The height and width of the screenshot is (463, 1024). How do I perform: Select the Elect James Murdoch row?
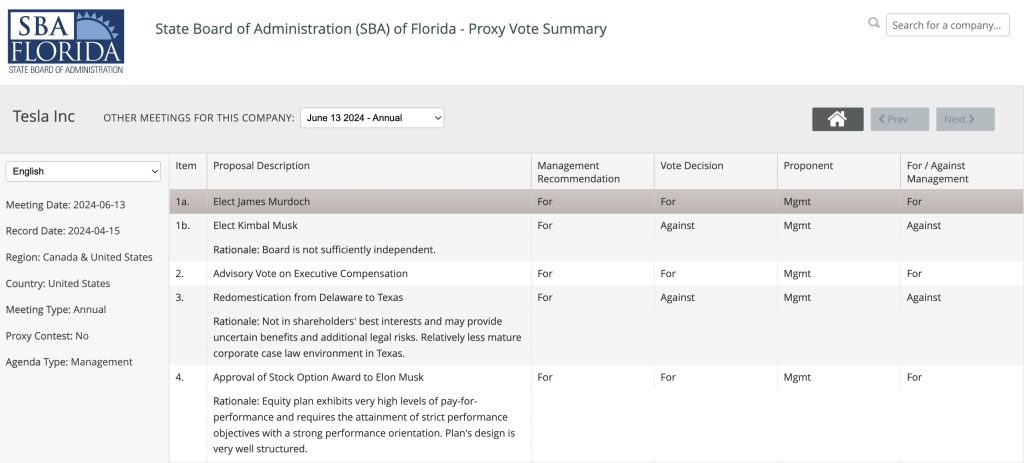pyautogui.click(x=596, y=202)
